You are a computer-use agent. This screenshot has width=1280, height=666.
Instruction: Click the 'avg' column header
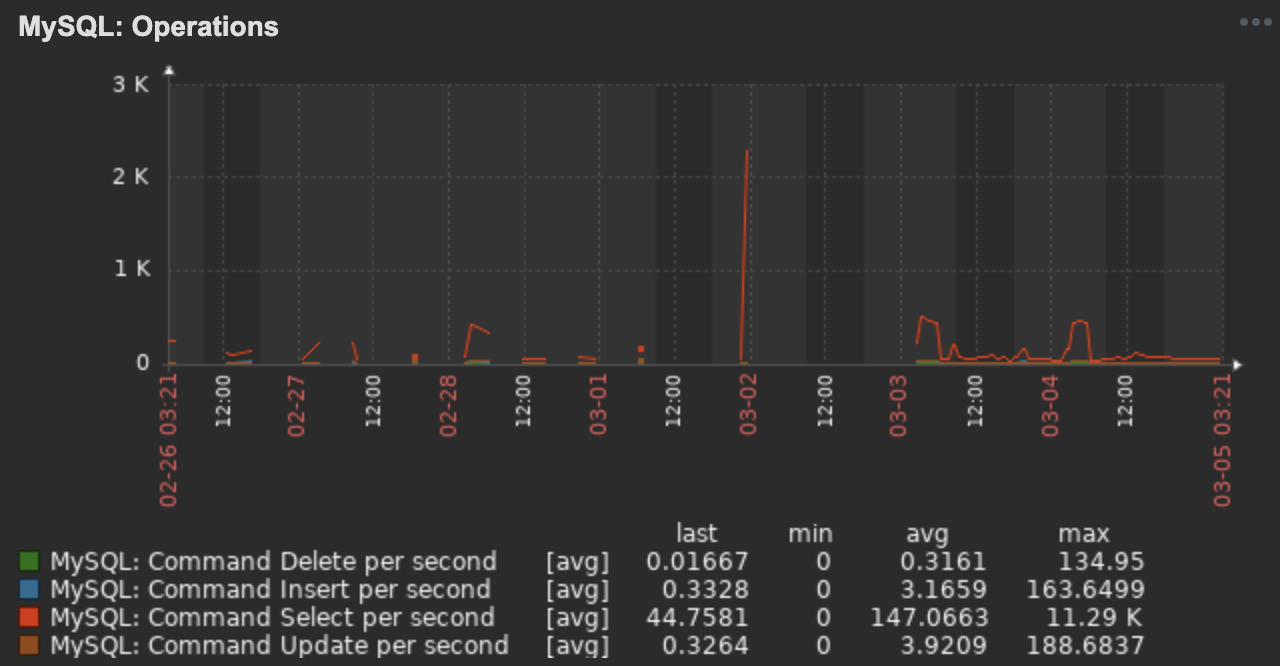928,536
